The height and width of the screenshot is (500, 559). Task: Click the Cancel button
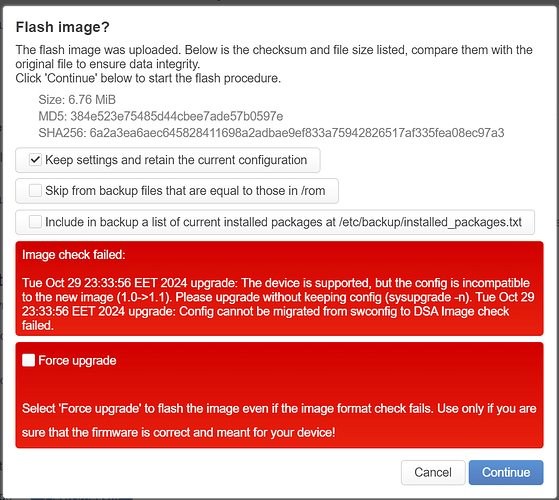click(433, 472)
